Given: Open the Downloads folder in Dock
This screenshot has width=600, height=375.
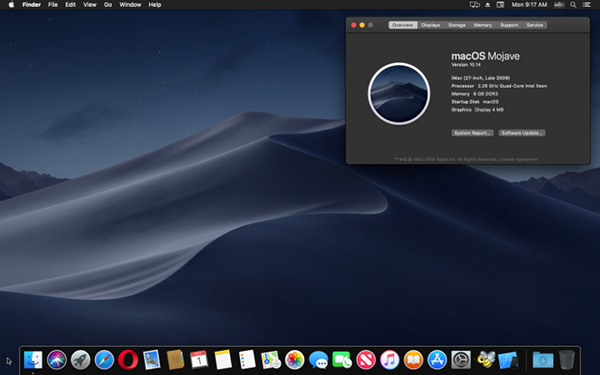Looking at the screenshot, I should tap(543, 360).
